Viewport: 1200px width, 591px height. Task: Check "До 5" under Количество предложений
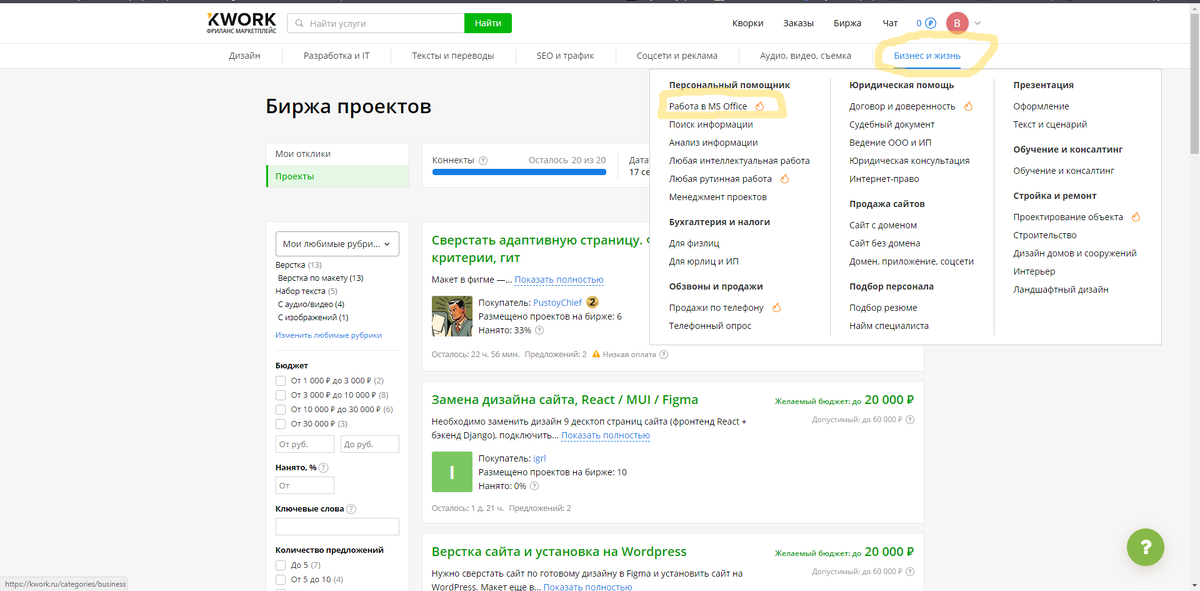280,568
